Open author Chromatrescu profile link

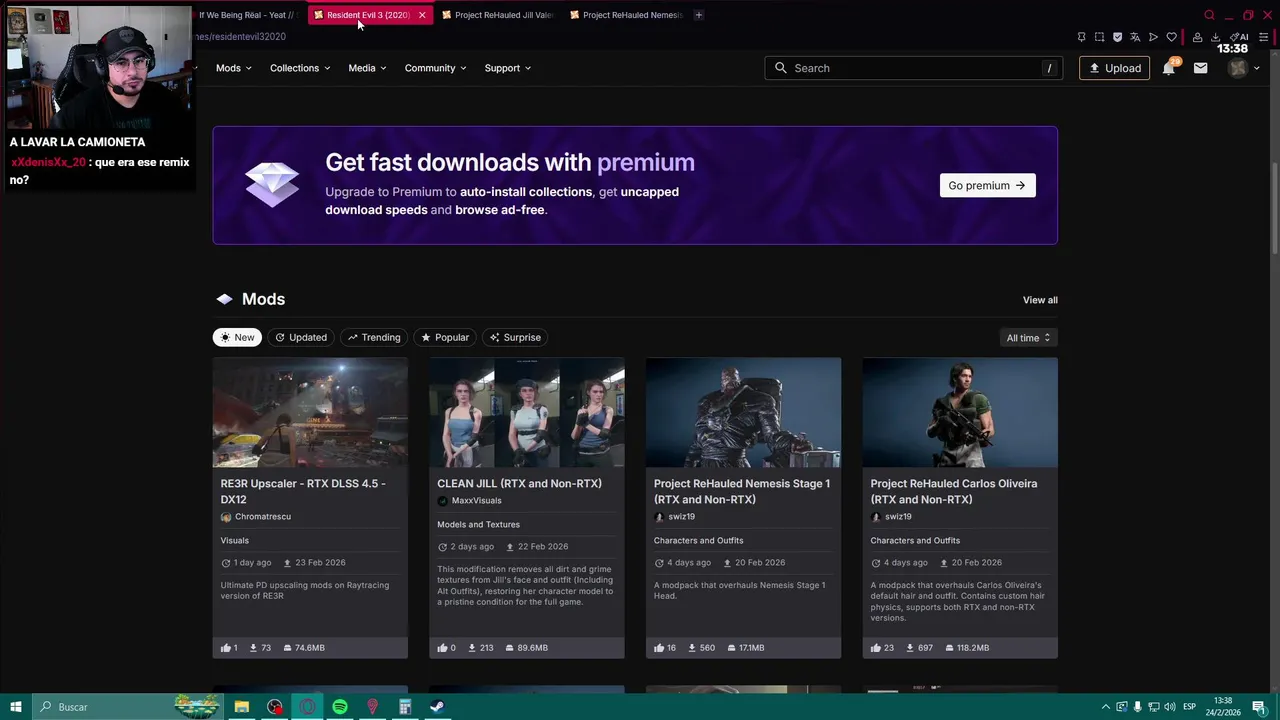262,516
